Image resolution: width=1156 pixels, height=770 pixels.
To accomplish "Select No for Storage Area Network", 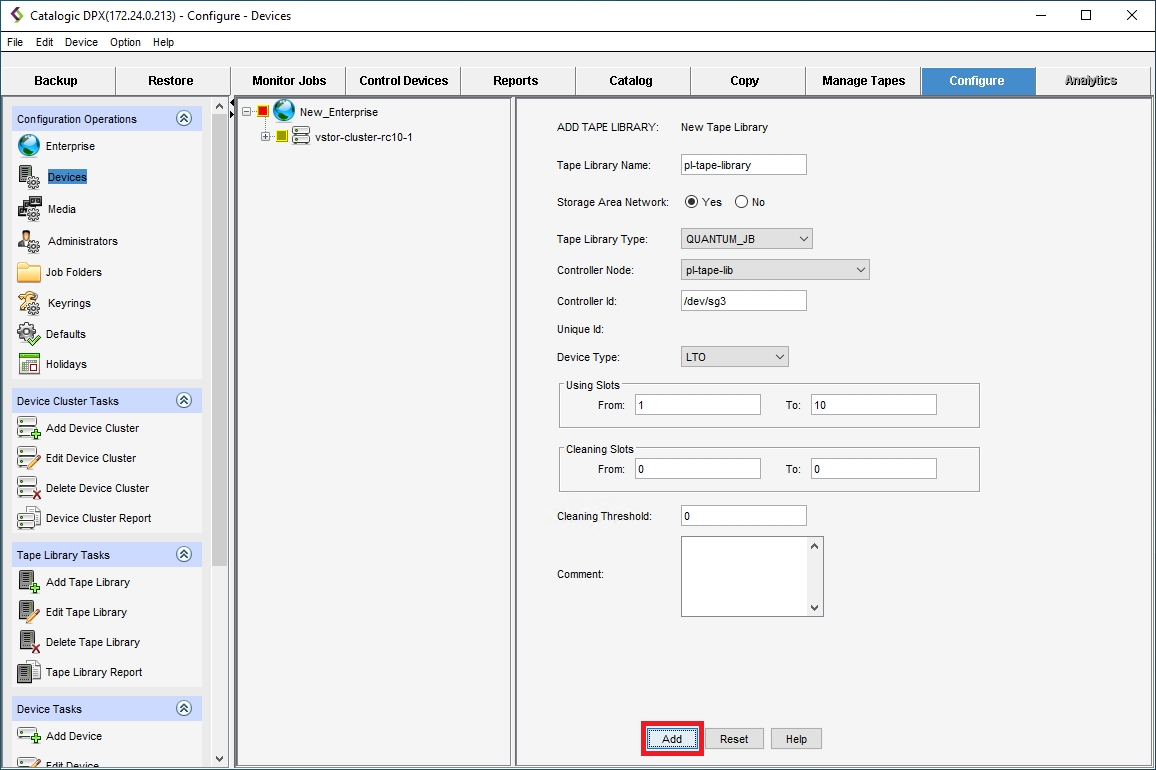I will 741,202.
